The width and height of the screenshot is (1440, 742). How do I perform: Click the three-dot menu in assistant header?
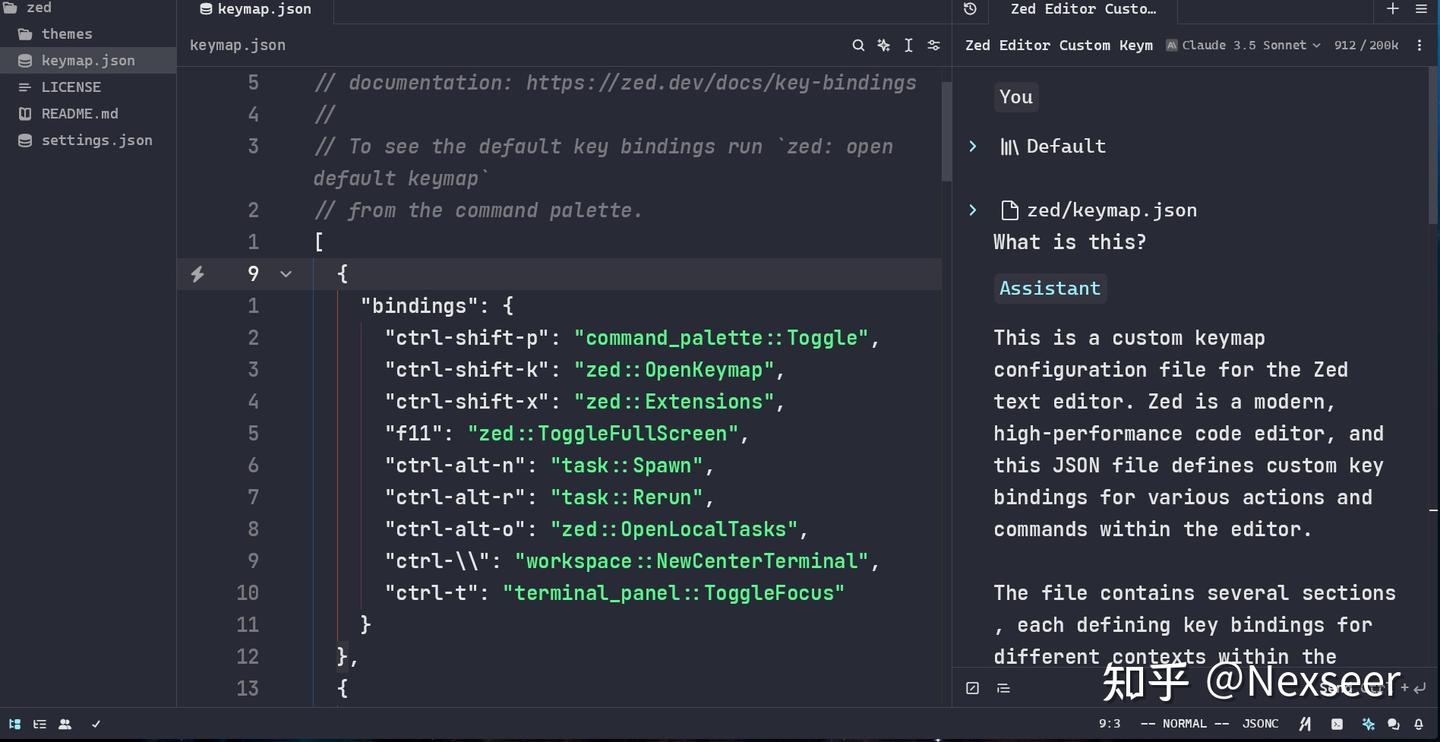tap(1419, 45)
